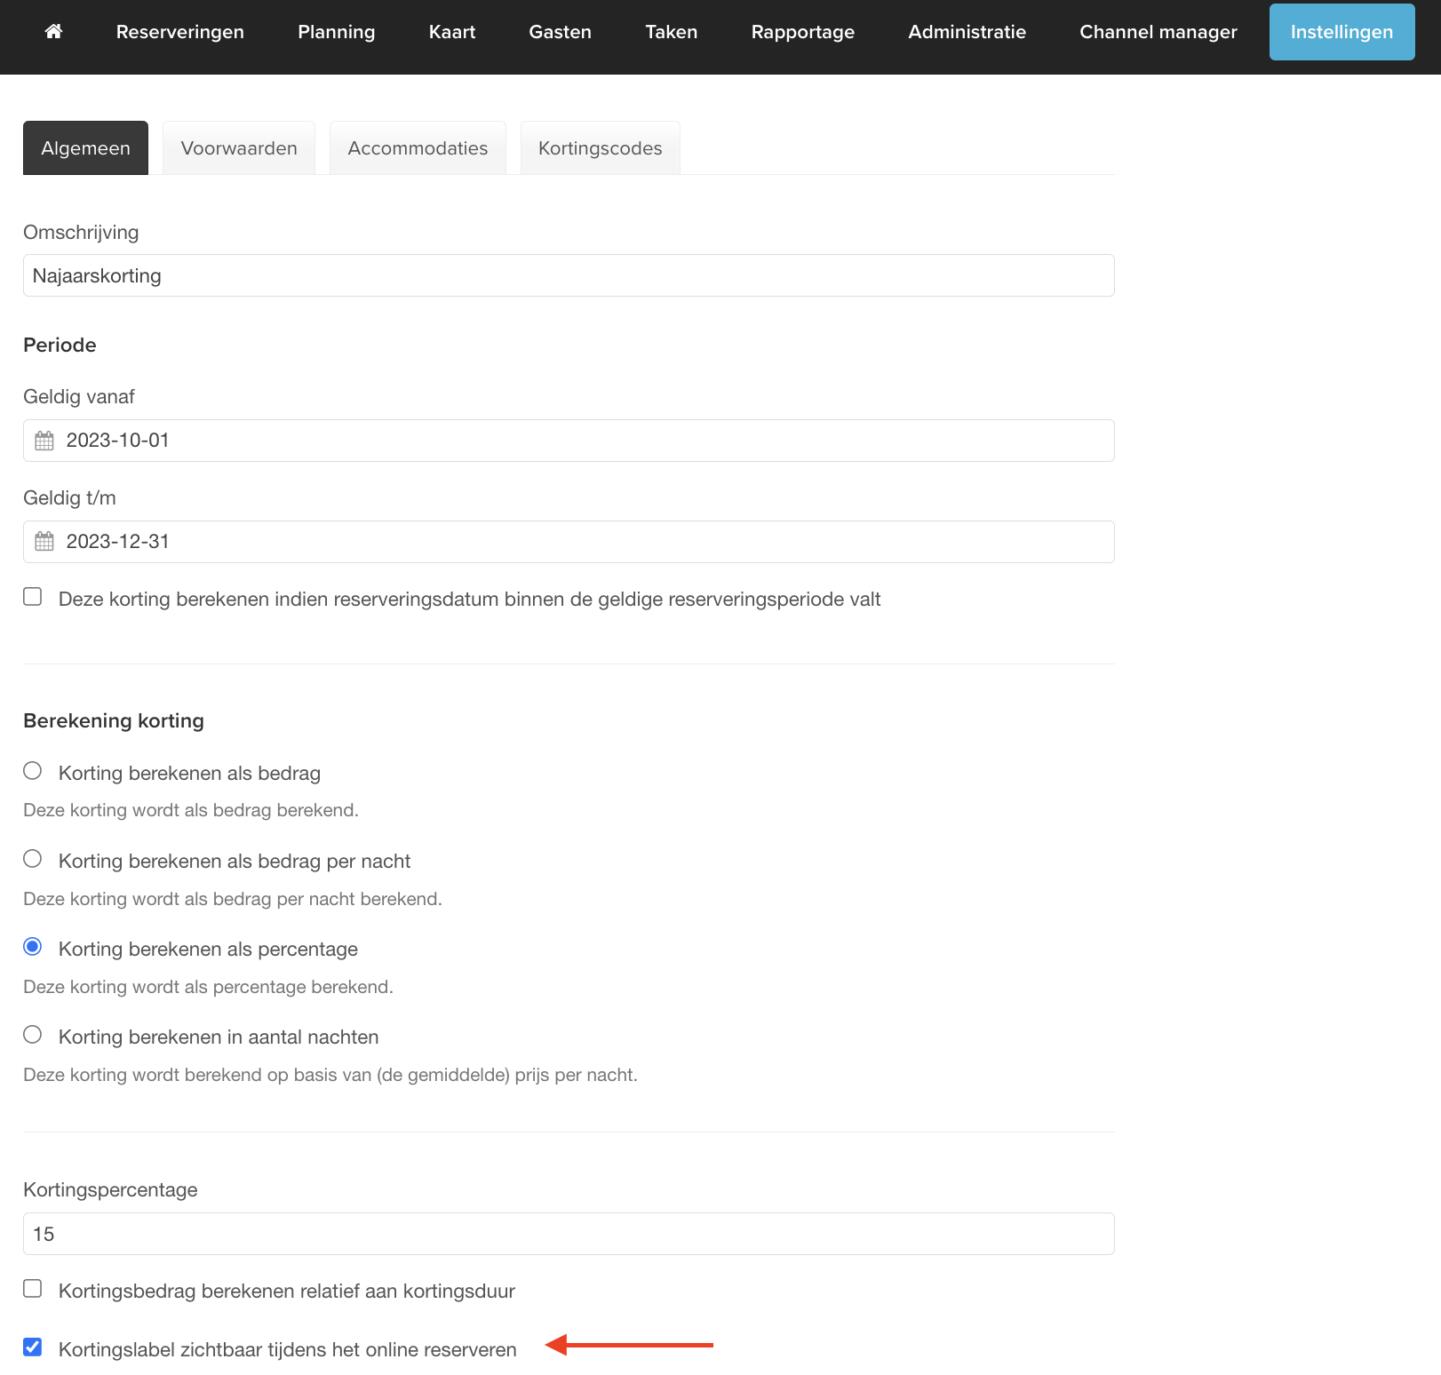
Task: Open the Rapportage menu item
Action: click(802, 32)
